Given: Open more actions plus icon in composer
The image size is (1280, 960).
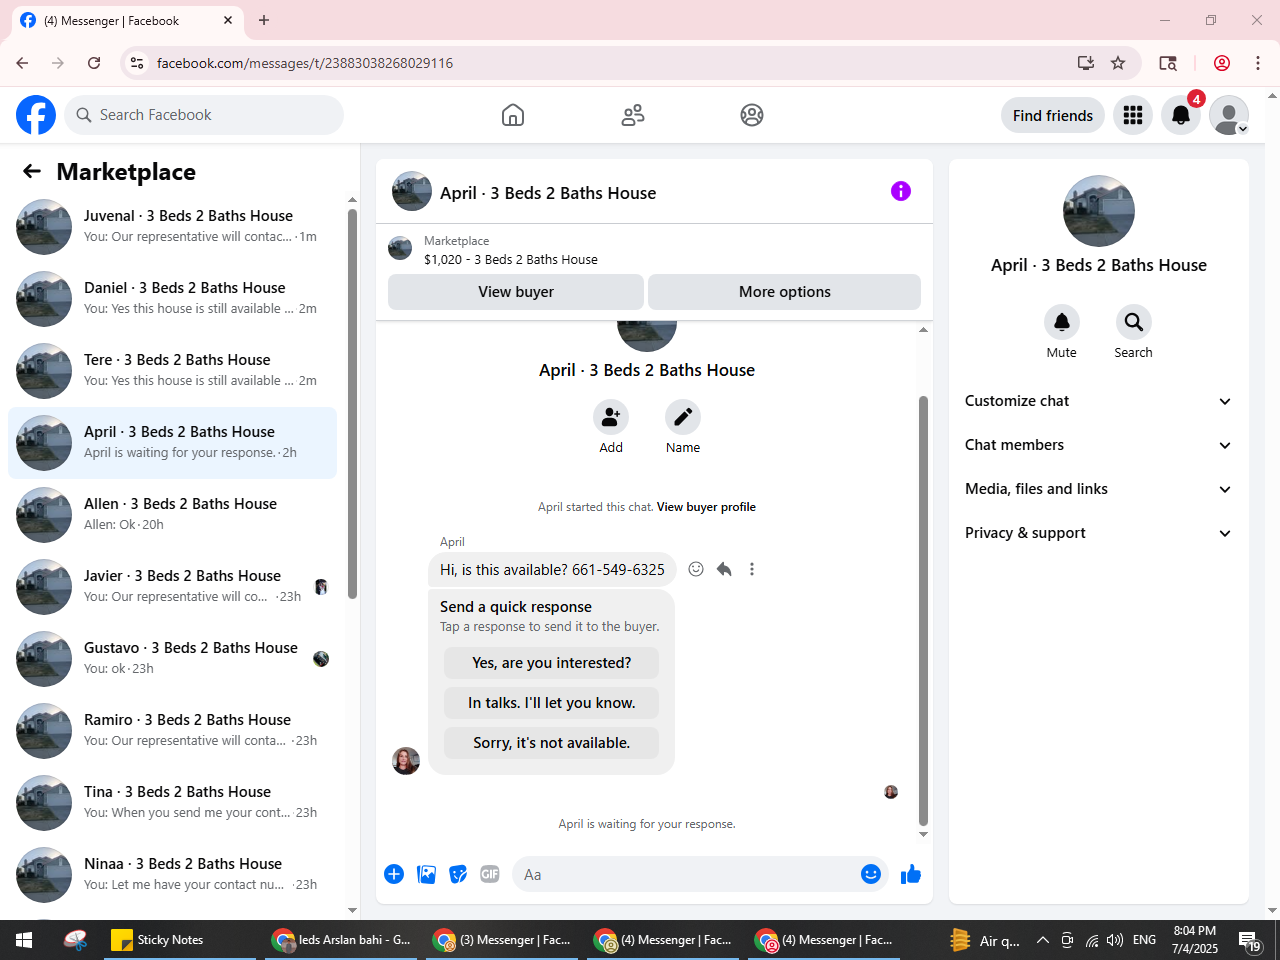Looking at the screenshot, I should click(394, 874).
